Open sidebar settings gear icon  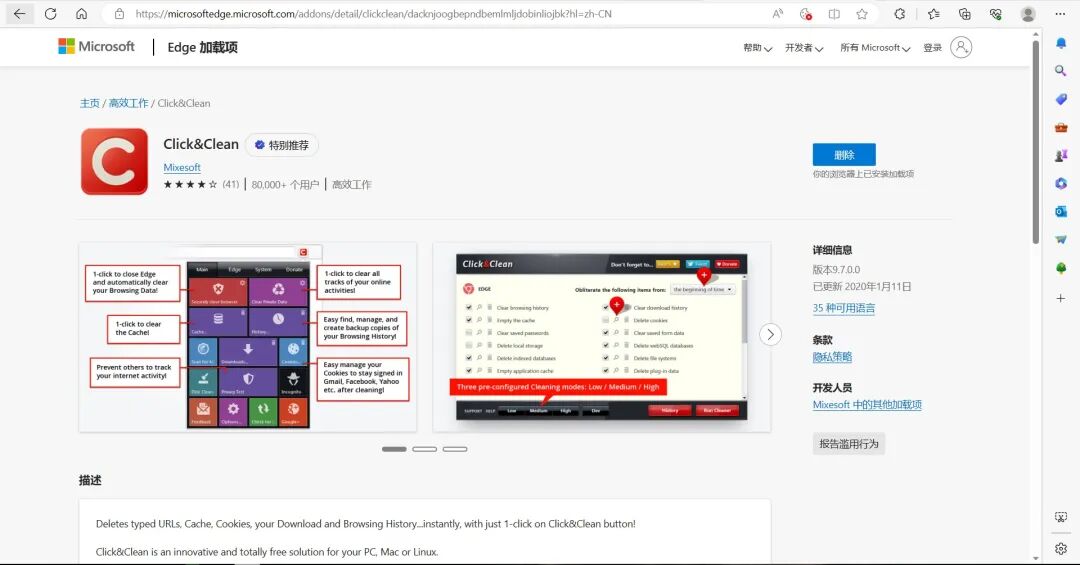coord(1061,548)
